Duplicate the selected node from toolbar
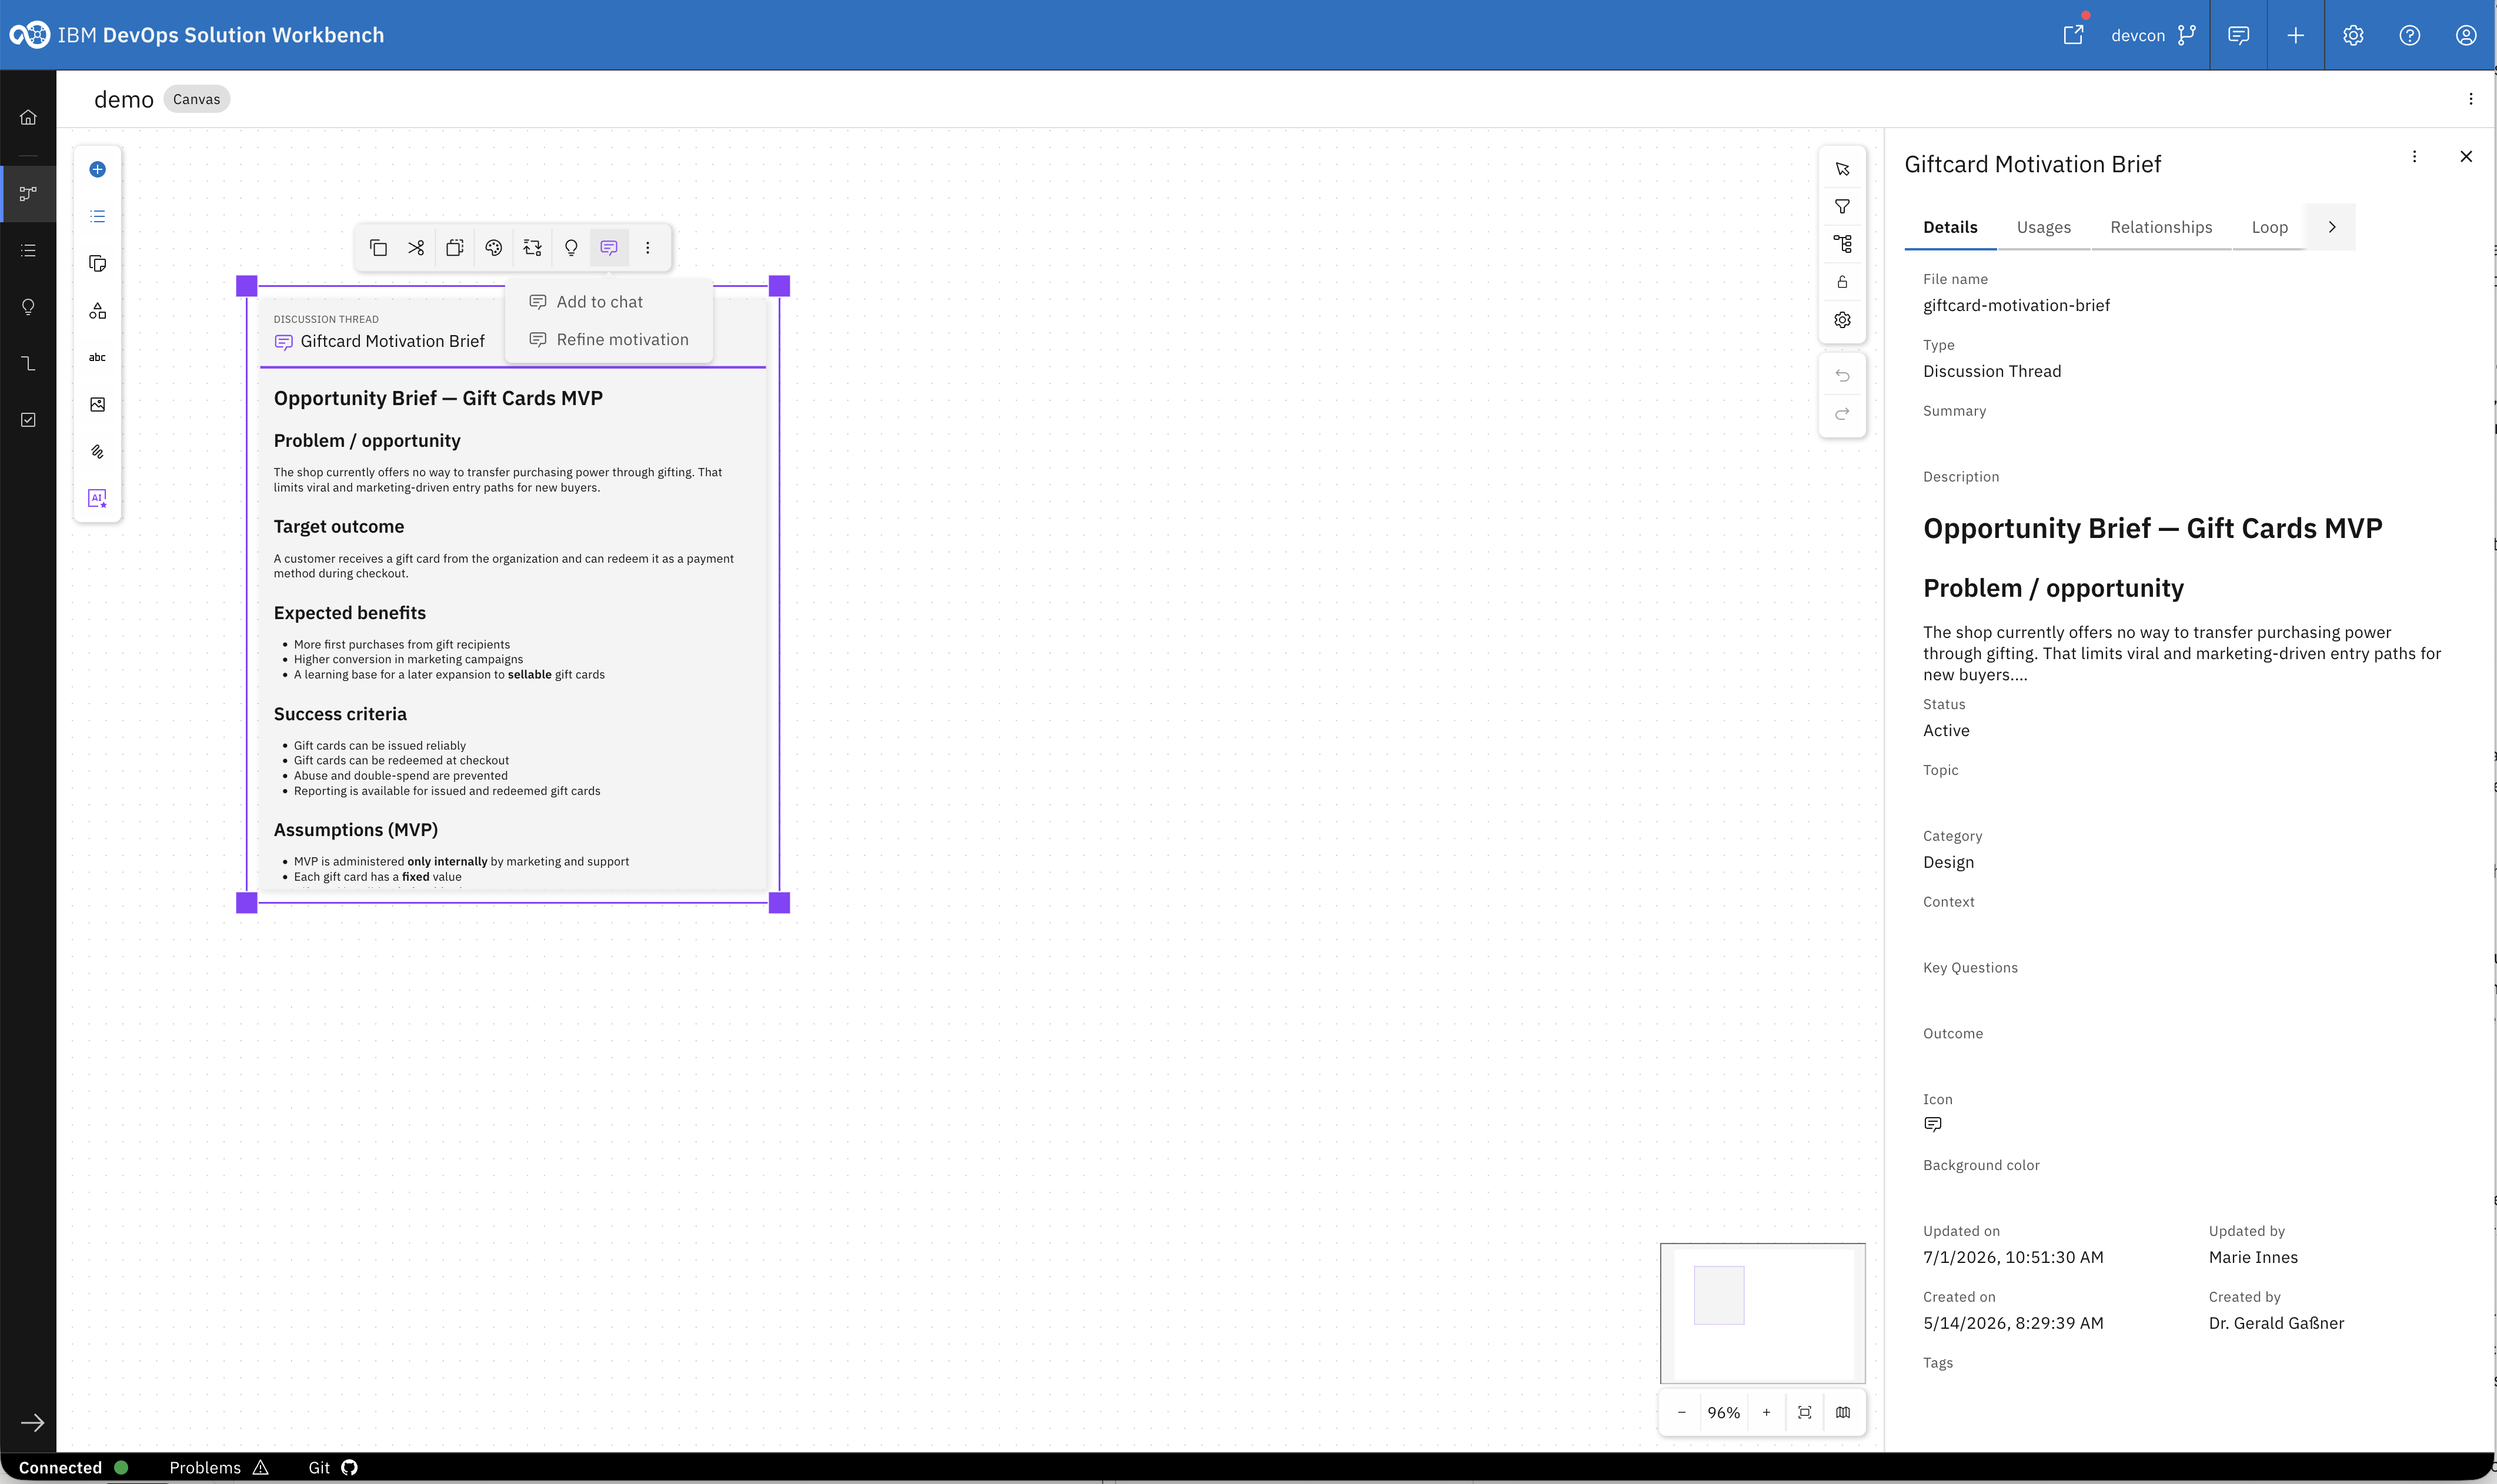This screenshot has width=2497, height=1484. [x=455, y=247]
